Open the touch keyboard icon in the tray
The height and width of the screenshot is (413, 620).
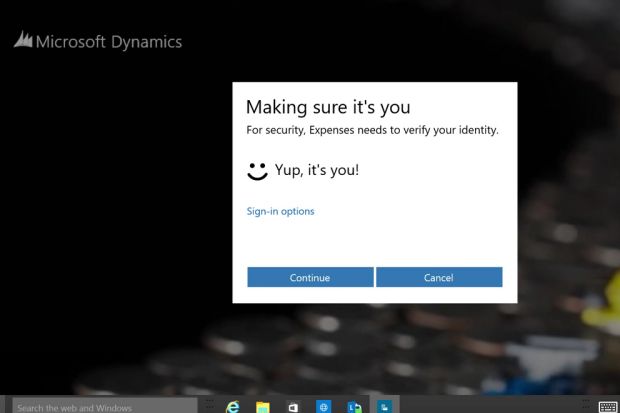point(608,407)
